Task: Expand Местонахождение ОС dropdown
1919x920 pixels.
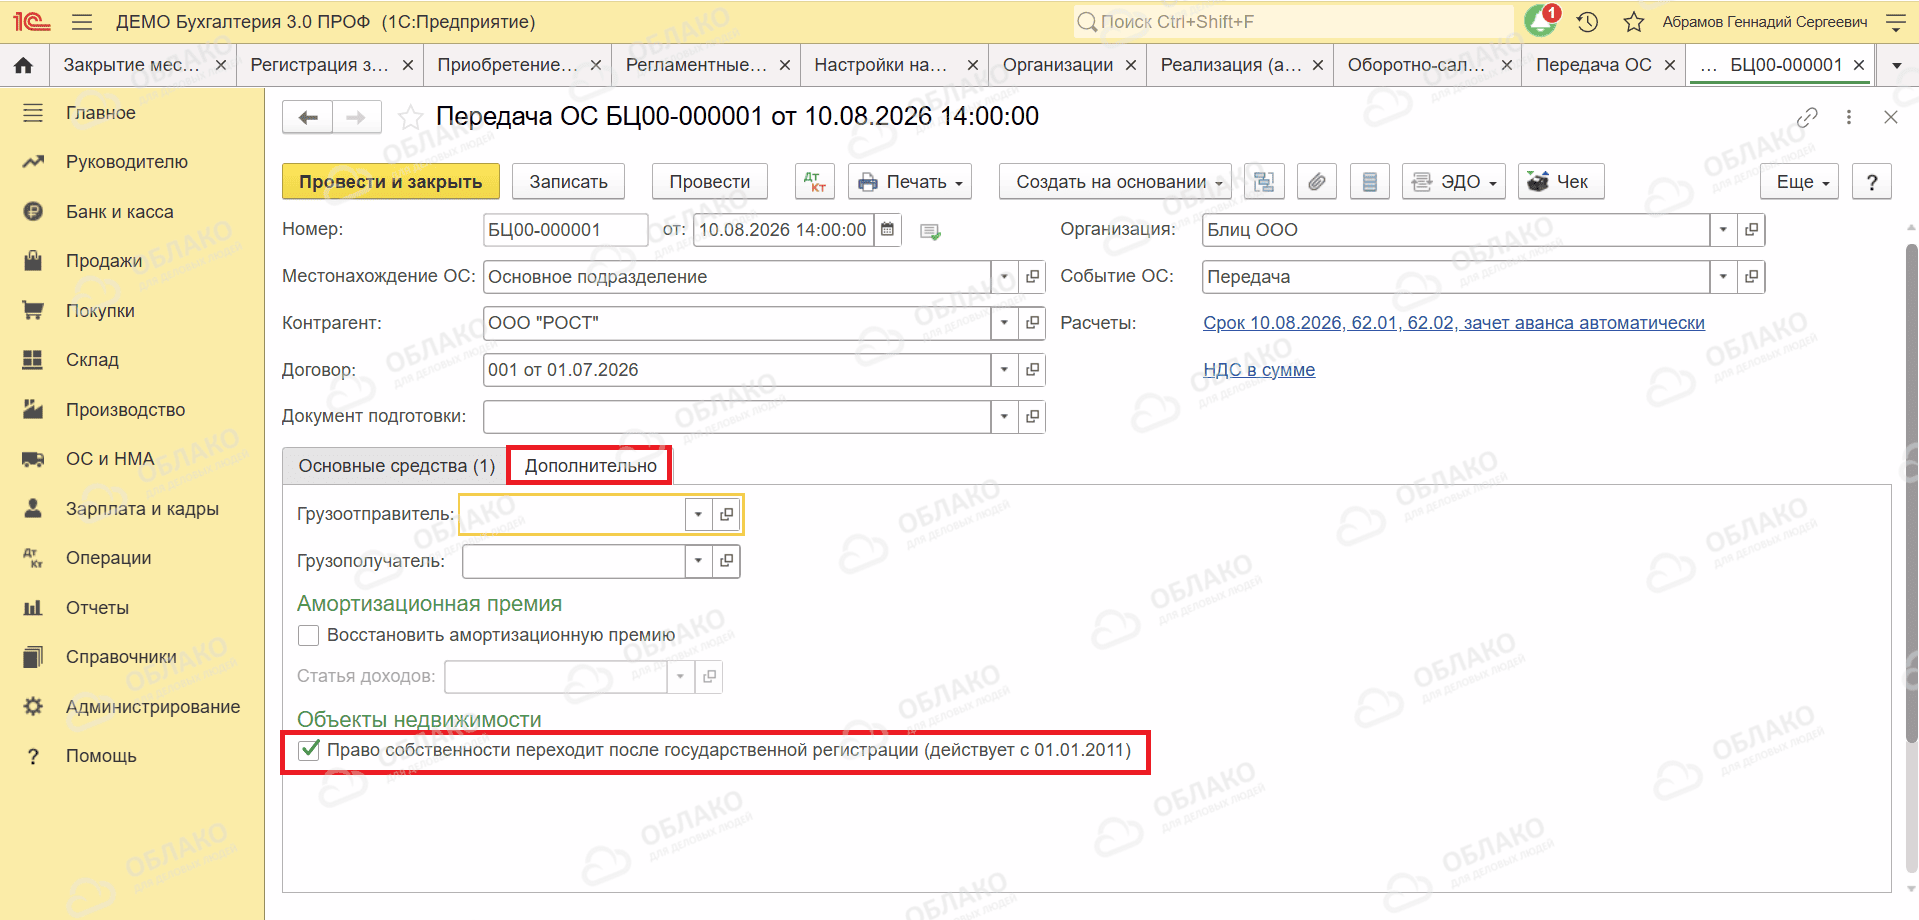Action: click(1004, 277)
